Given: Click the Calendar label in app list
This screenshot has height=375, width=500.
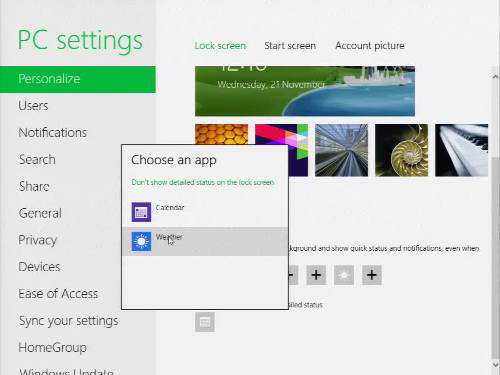Looking at the screenshot, I should (x=170, y=207).
